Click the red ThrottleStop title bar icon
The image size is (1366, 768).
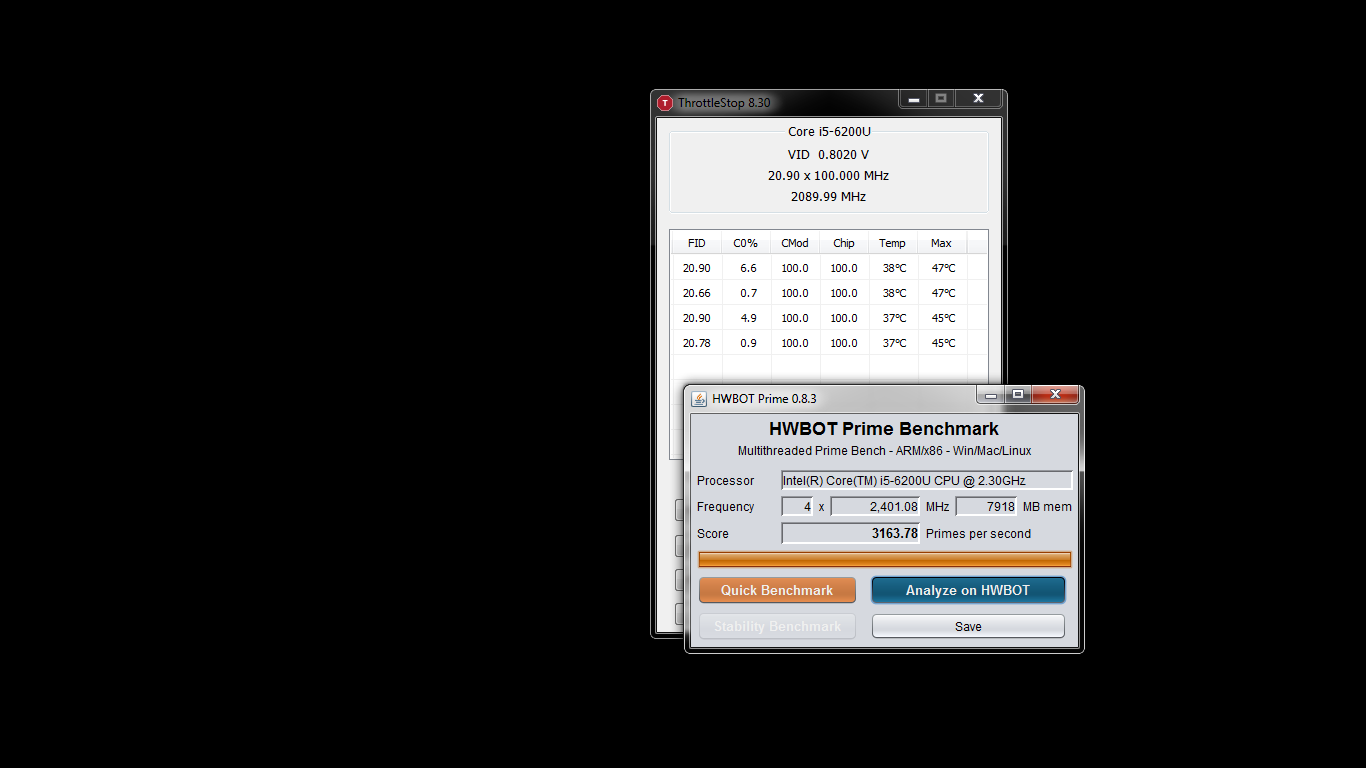point(665,103)
